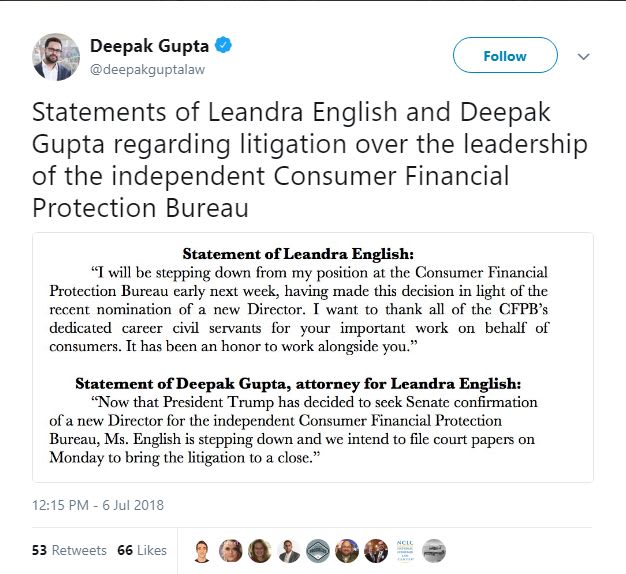This screenshot has width=626, height=574.
Task: Click the last gray liker avatar
Action: click(x=434, y=551)
